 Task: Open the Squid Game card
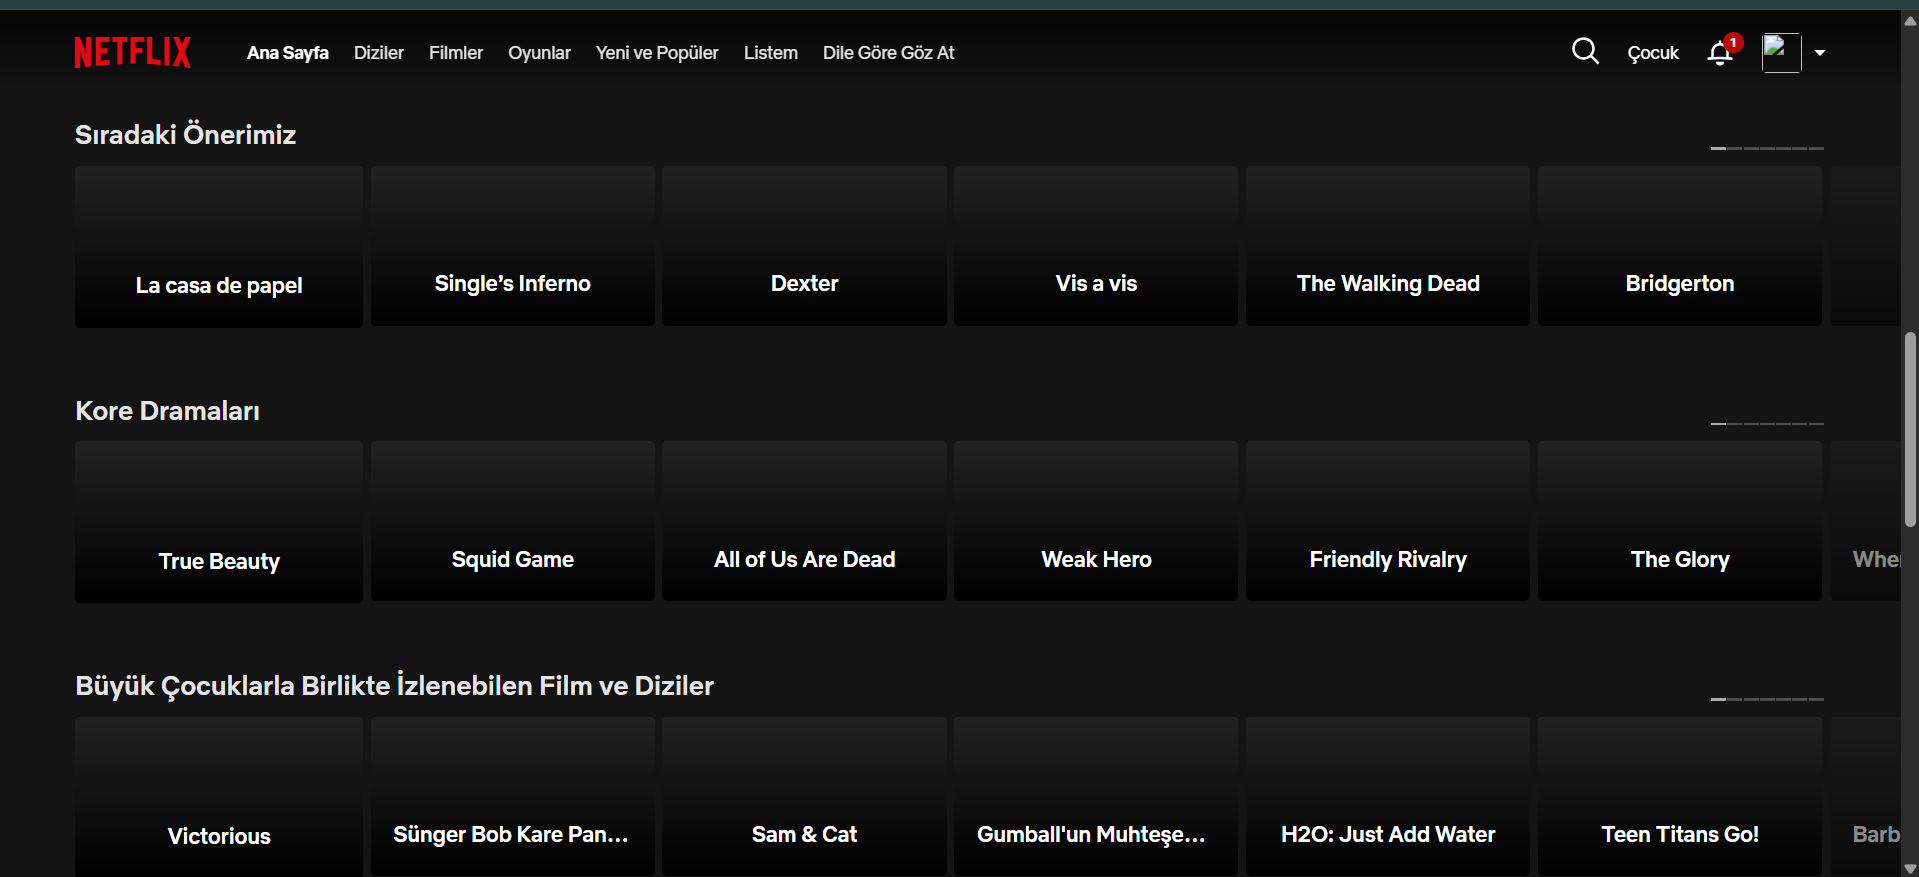click(x=513, y=521)
